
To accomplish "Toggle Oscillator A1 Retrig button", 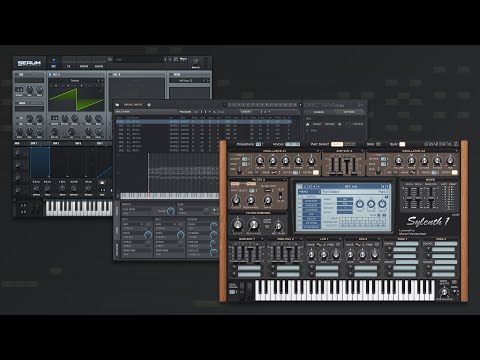I will (x=316, y=172).
